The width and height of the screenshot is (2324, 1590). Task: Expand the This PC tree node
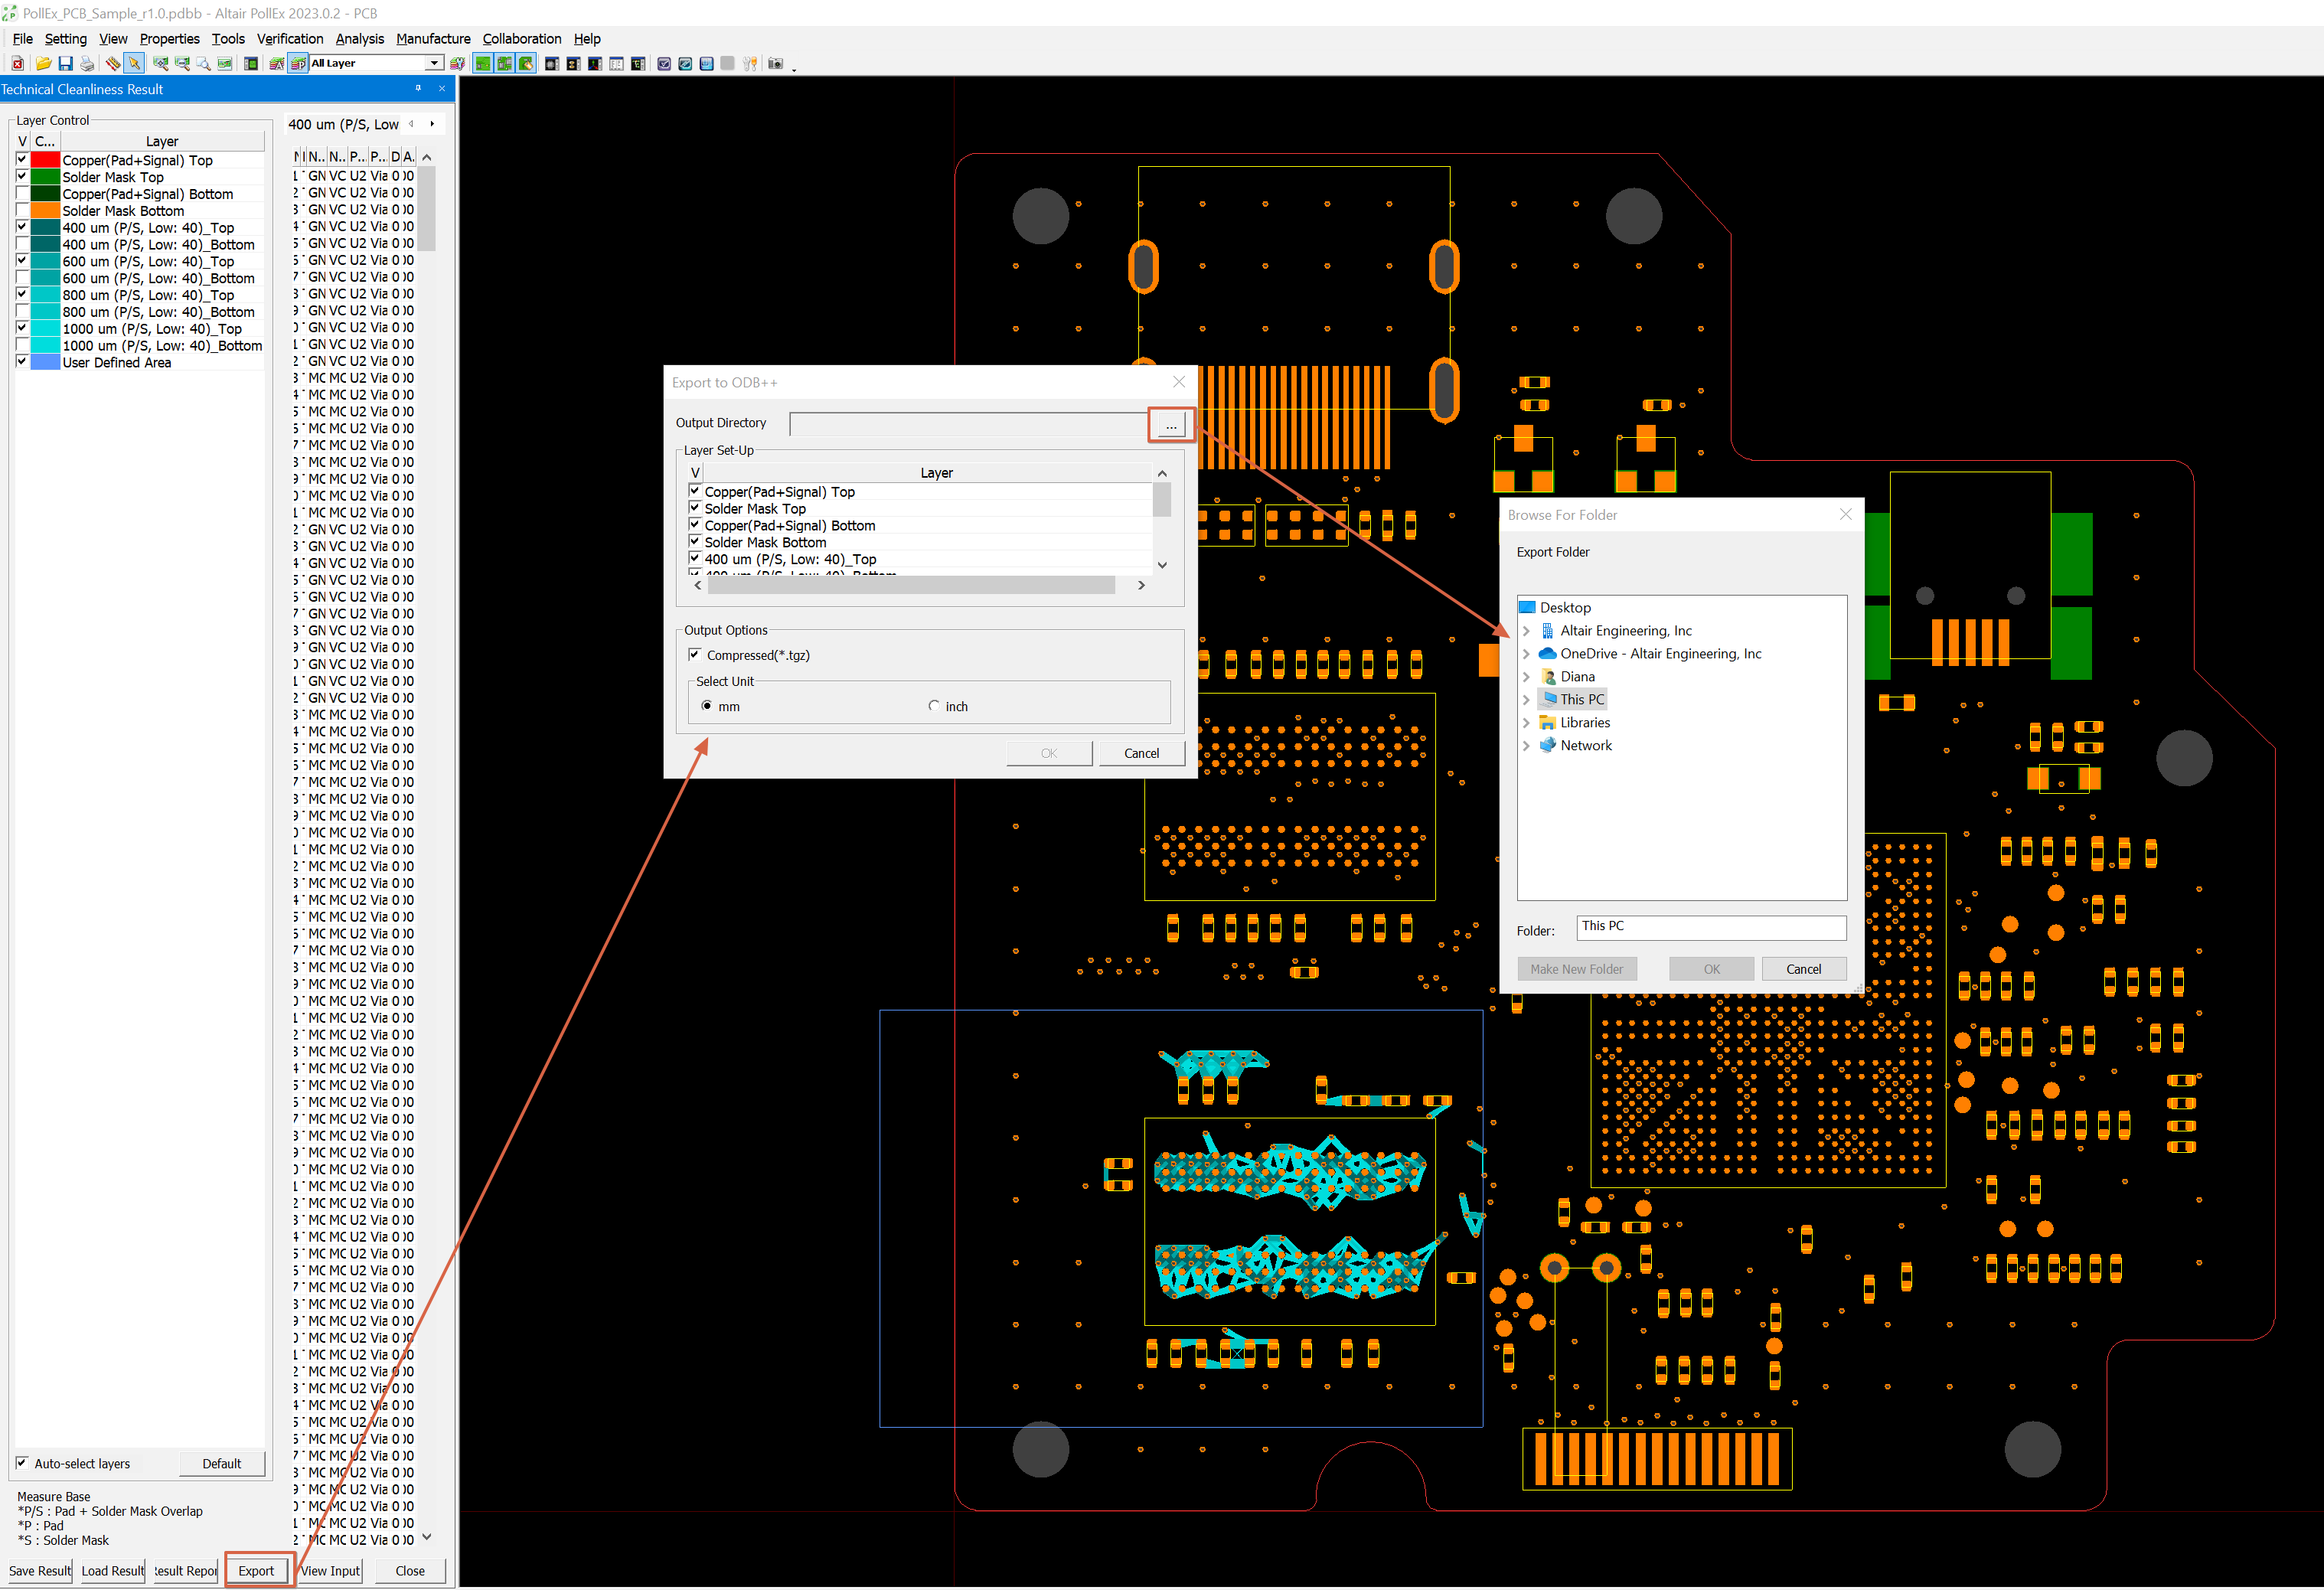[x=1526, y=700]
